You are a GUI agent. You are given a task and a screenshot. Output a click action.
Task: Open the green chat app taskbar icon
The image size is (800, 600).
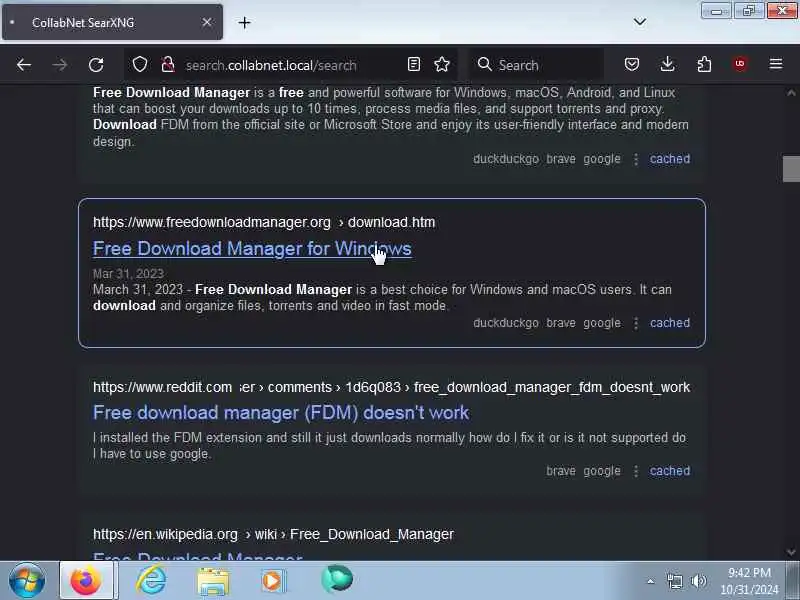tap(337, 580)
